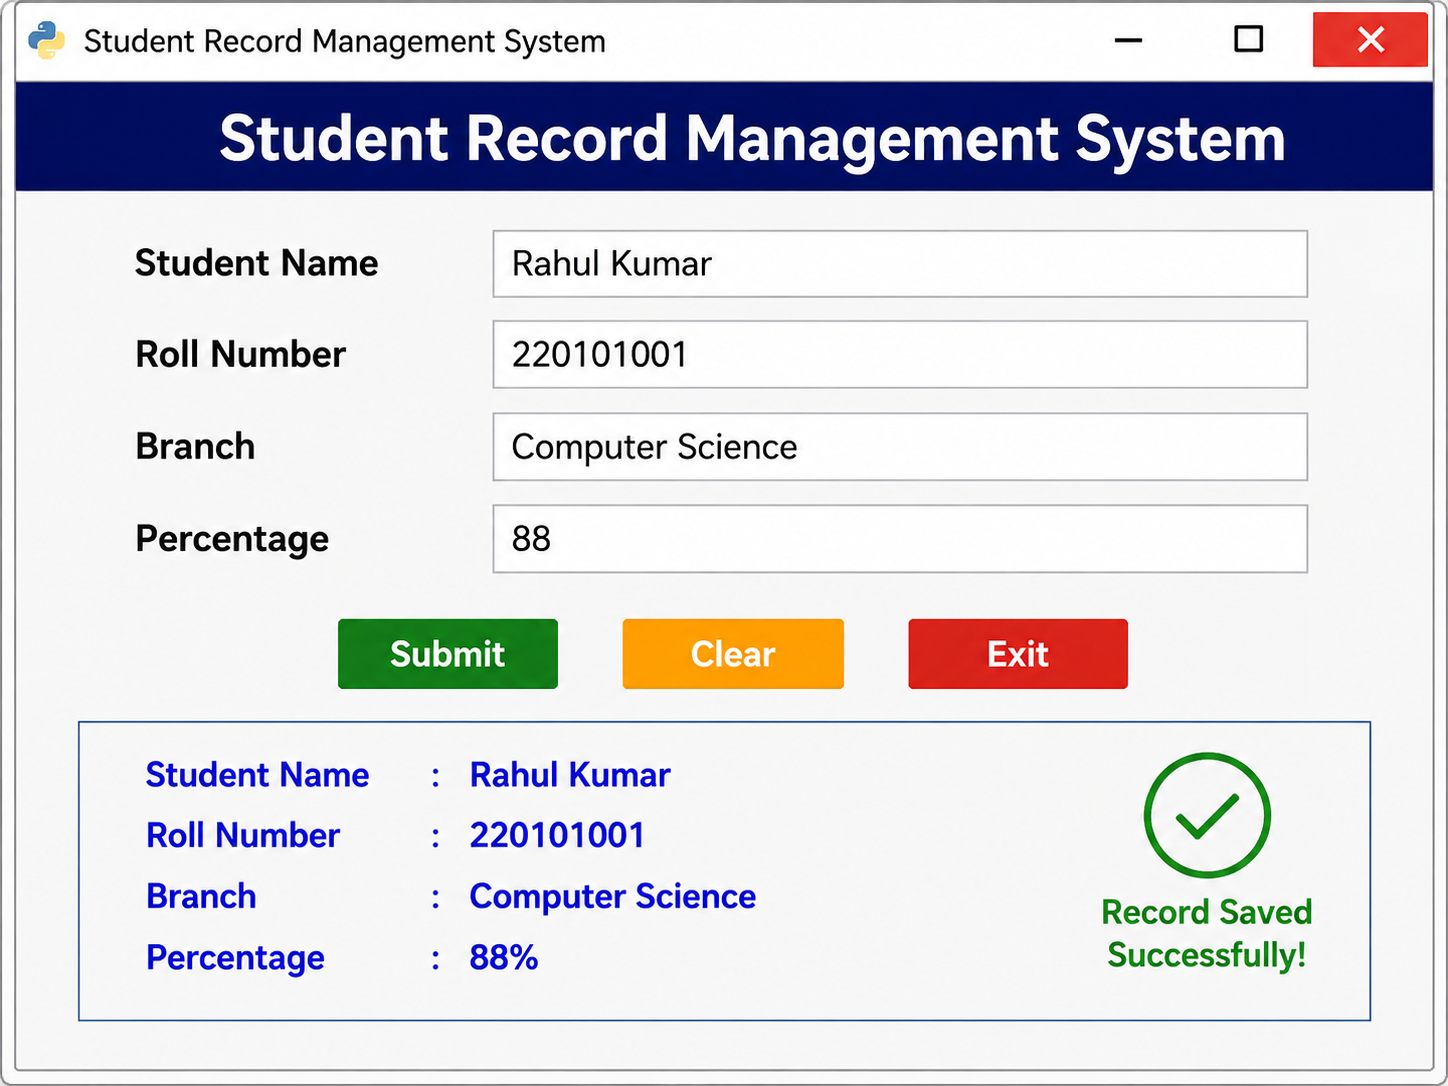Close the window with the red X
The image size is (1448, 1086).
1370,40
